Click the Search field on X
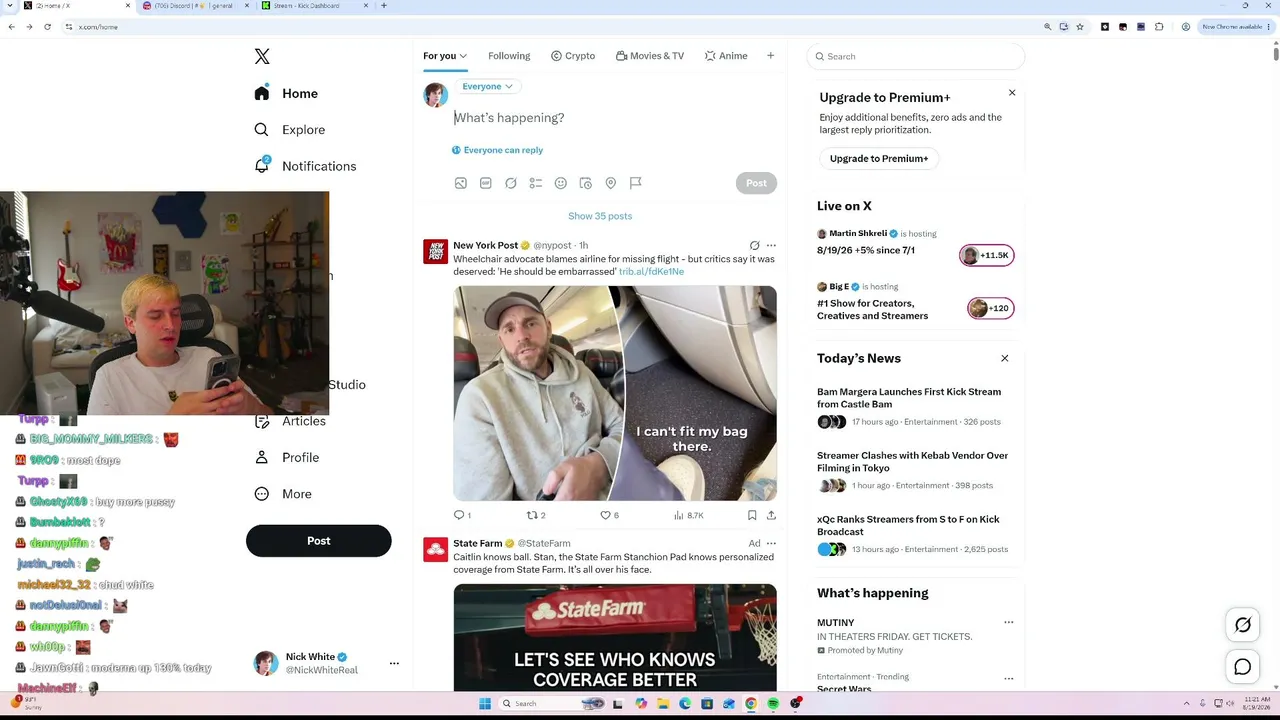This screenshot has height=720, width=1280. [916, 57]
